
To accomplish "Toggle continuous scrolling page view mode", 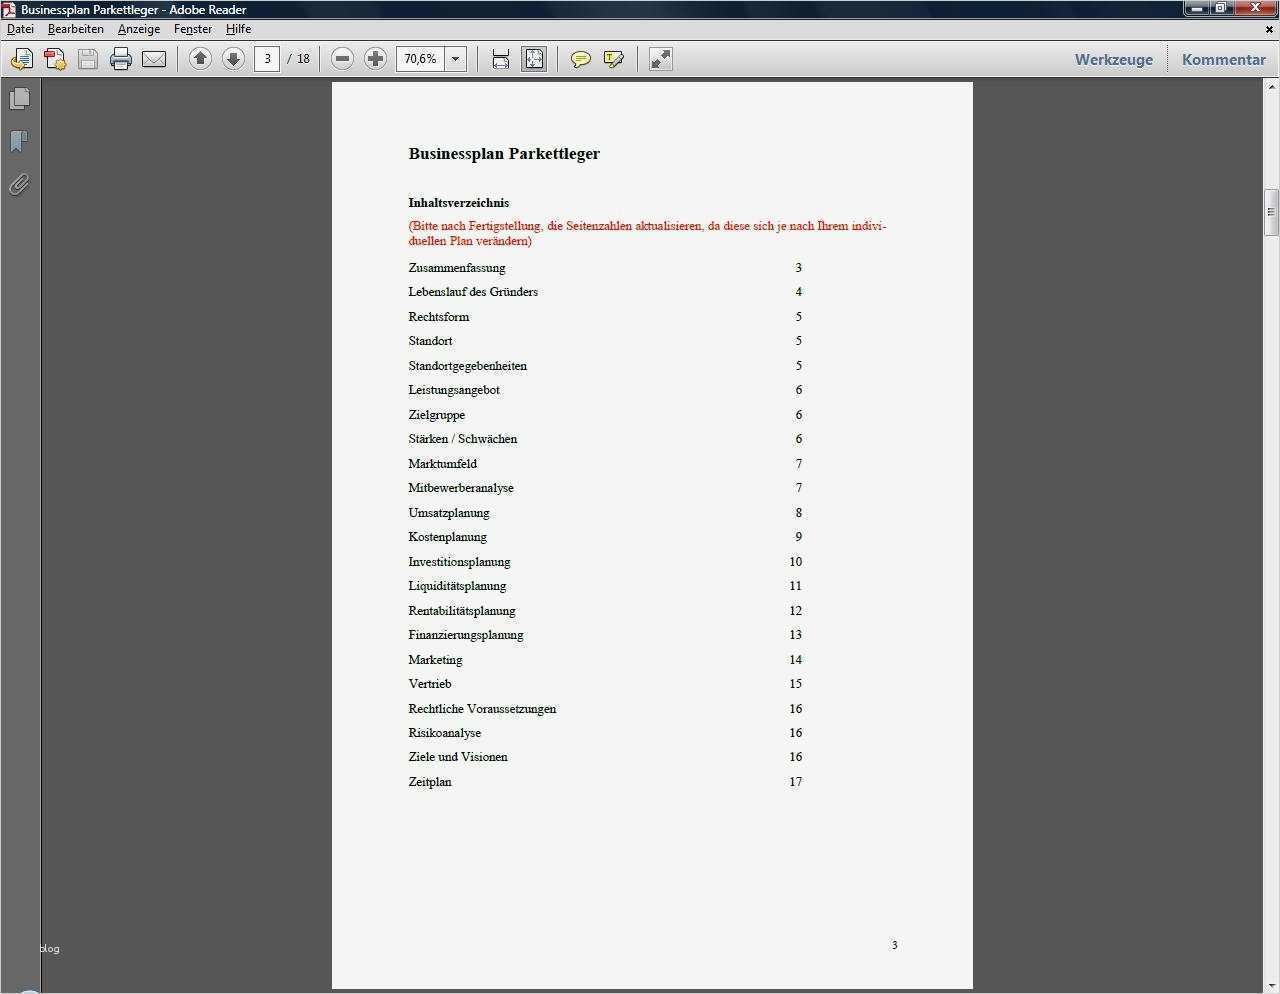I will pos(500,58).
